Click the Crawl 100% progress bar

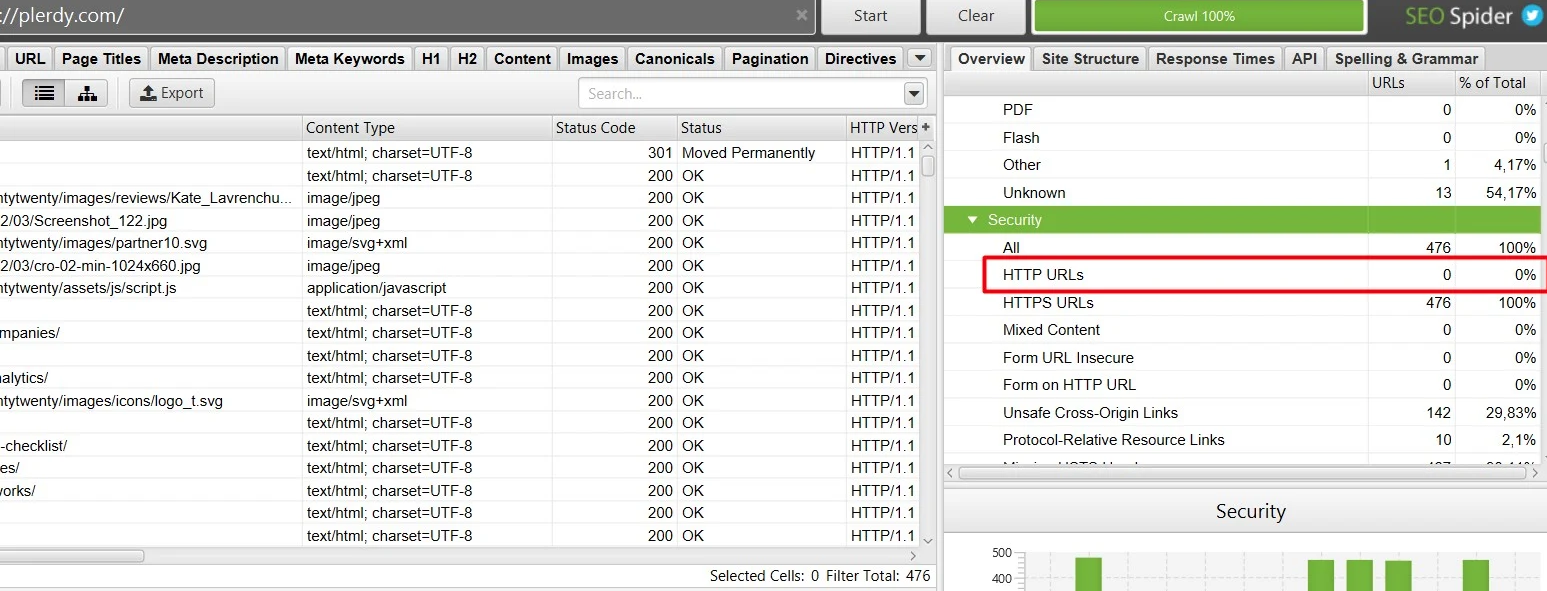coord(1198,16)
